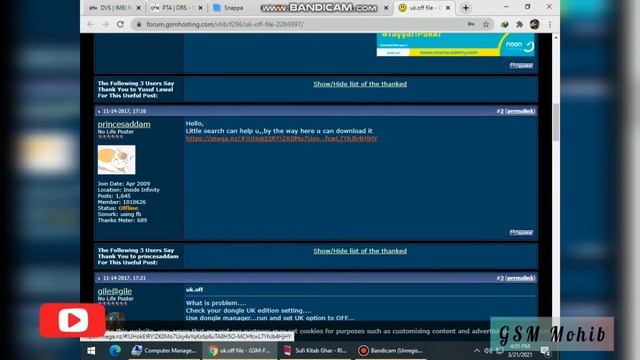
Task: Click the padlock site info icon
Action: point(139,24)
